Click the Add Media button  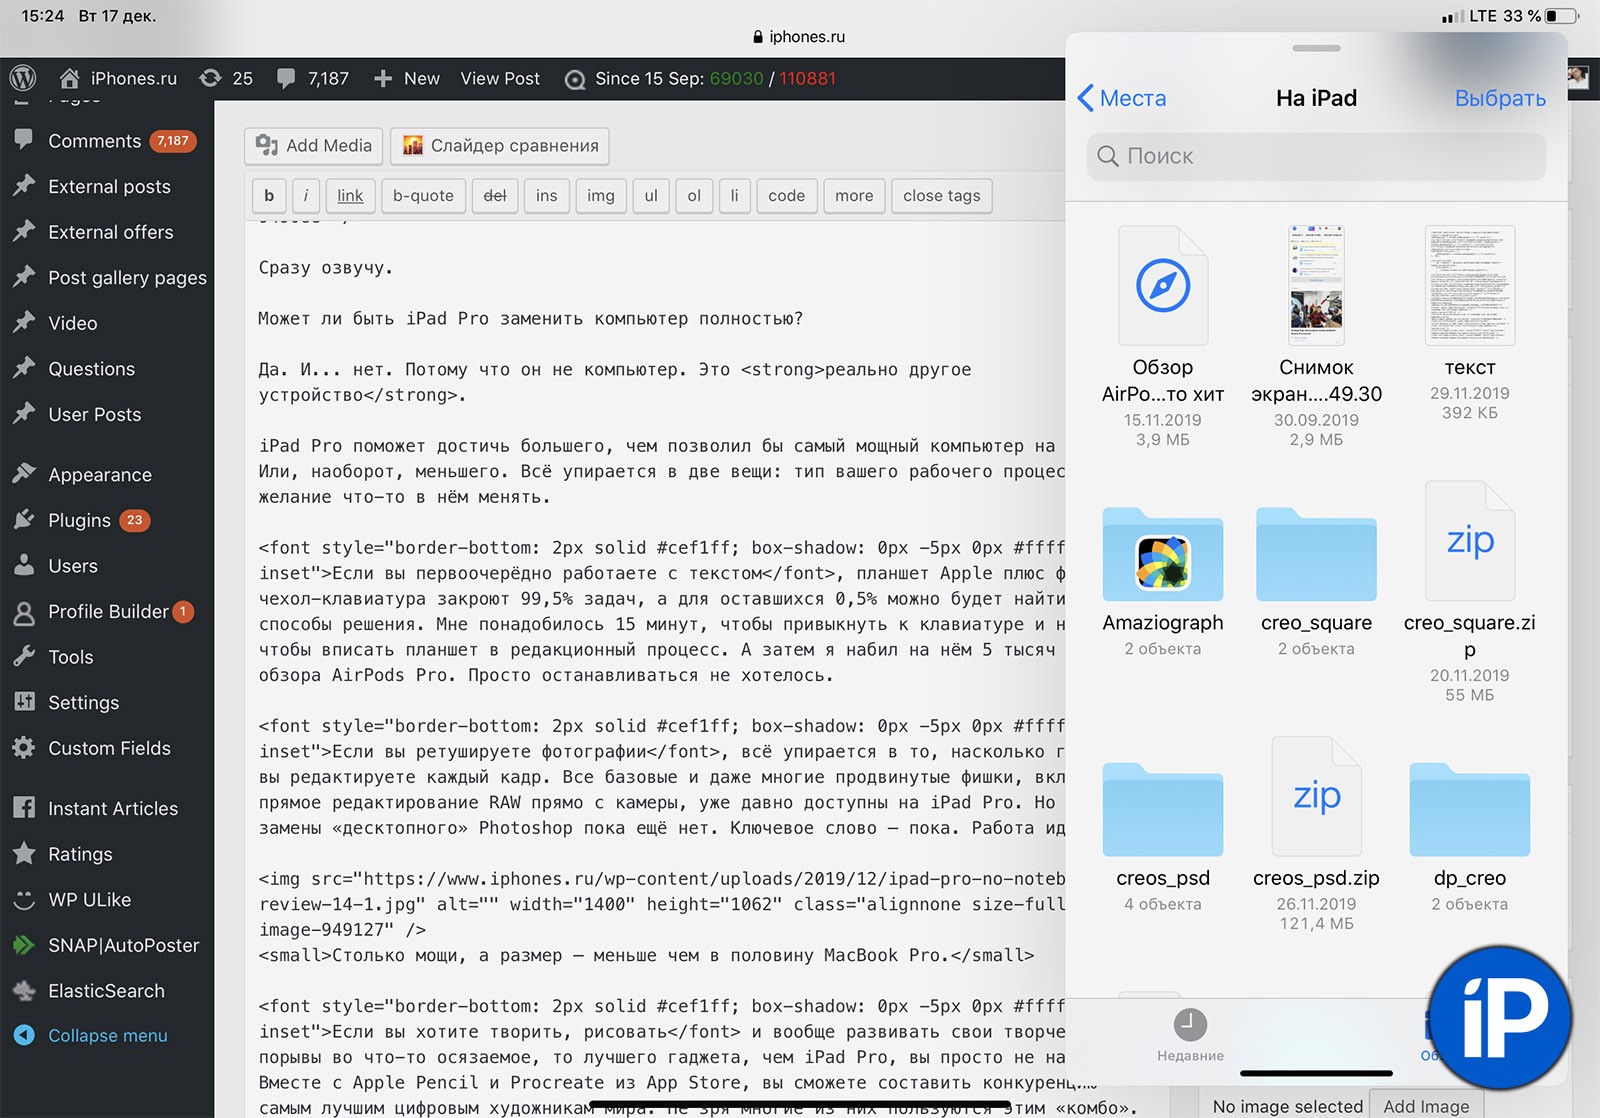coord(314,146)
